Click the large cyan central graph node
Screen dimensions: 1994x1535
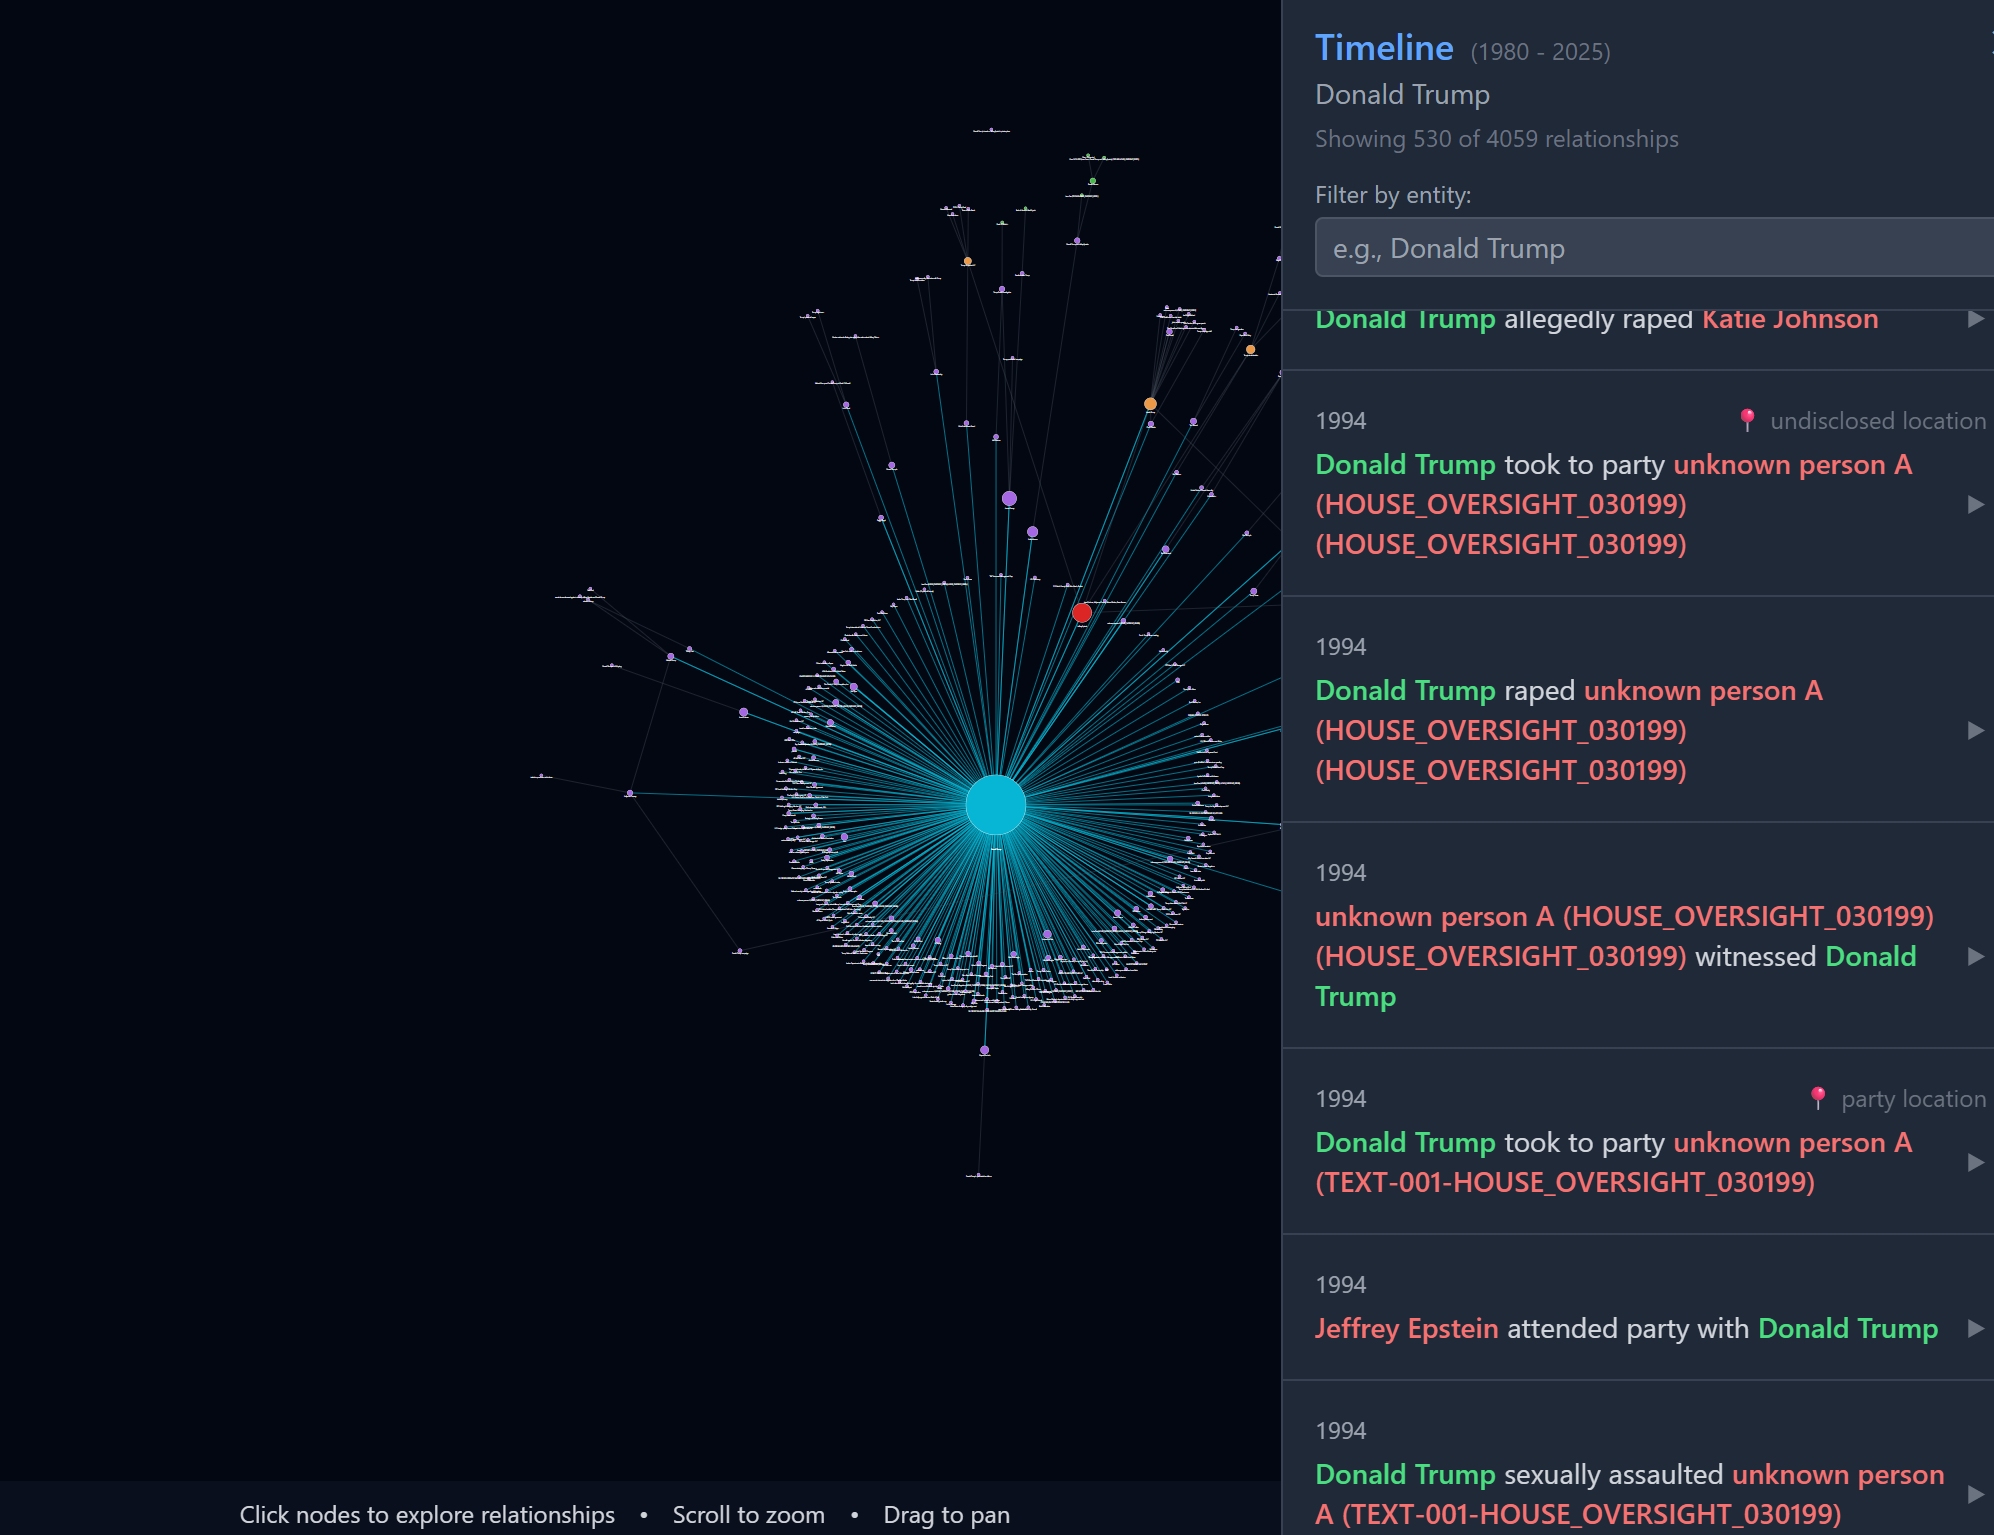[995, 804]
